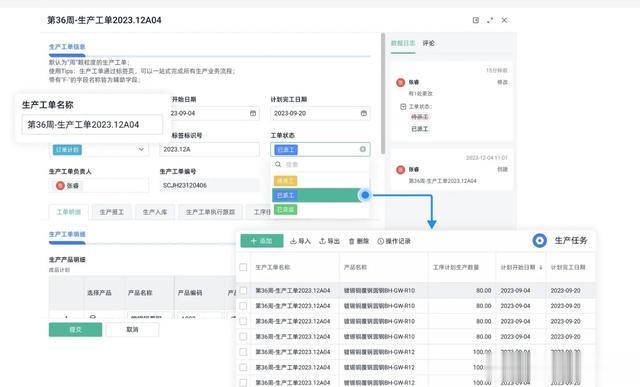Screen dimensions: 640x387
Task: Open the 工单状态 dropdown field
Action: click(320, 149)
